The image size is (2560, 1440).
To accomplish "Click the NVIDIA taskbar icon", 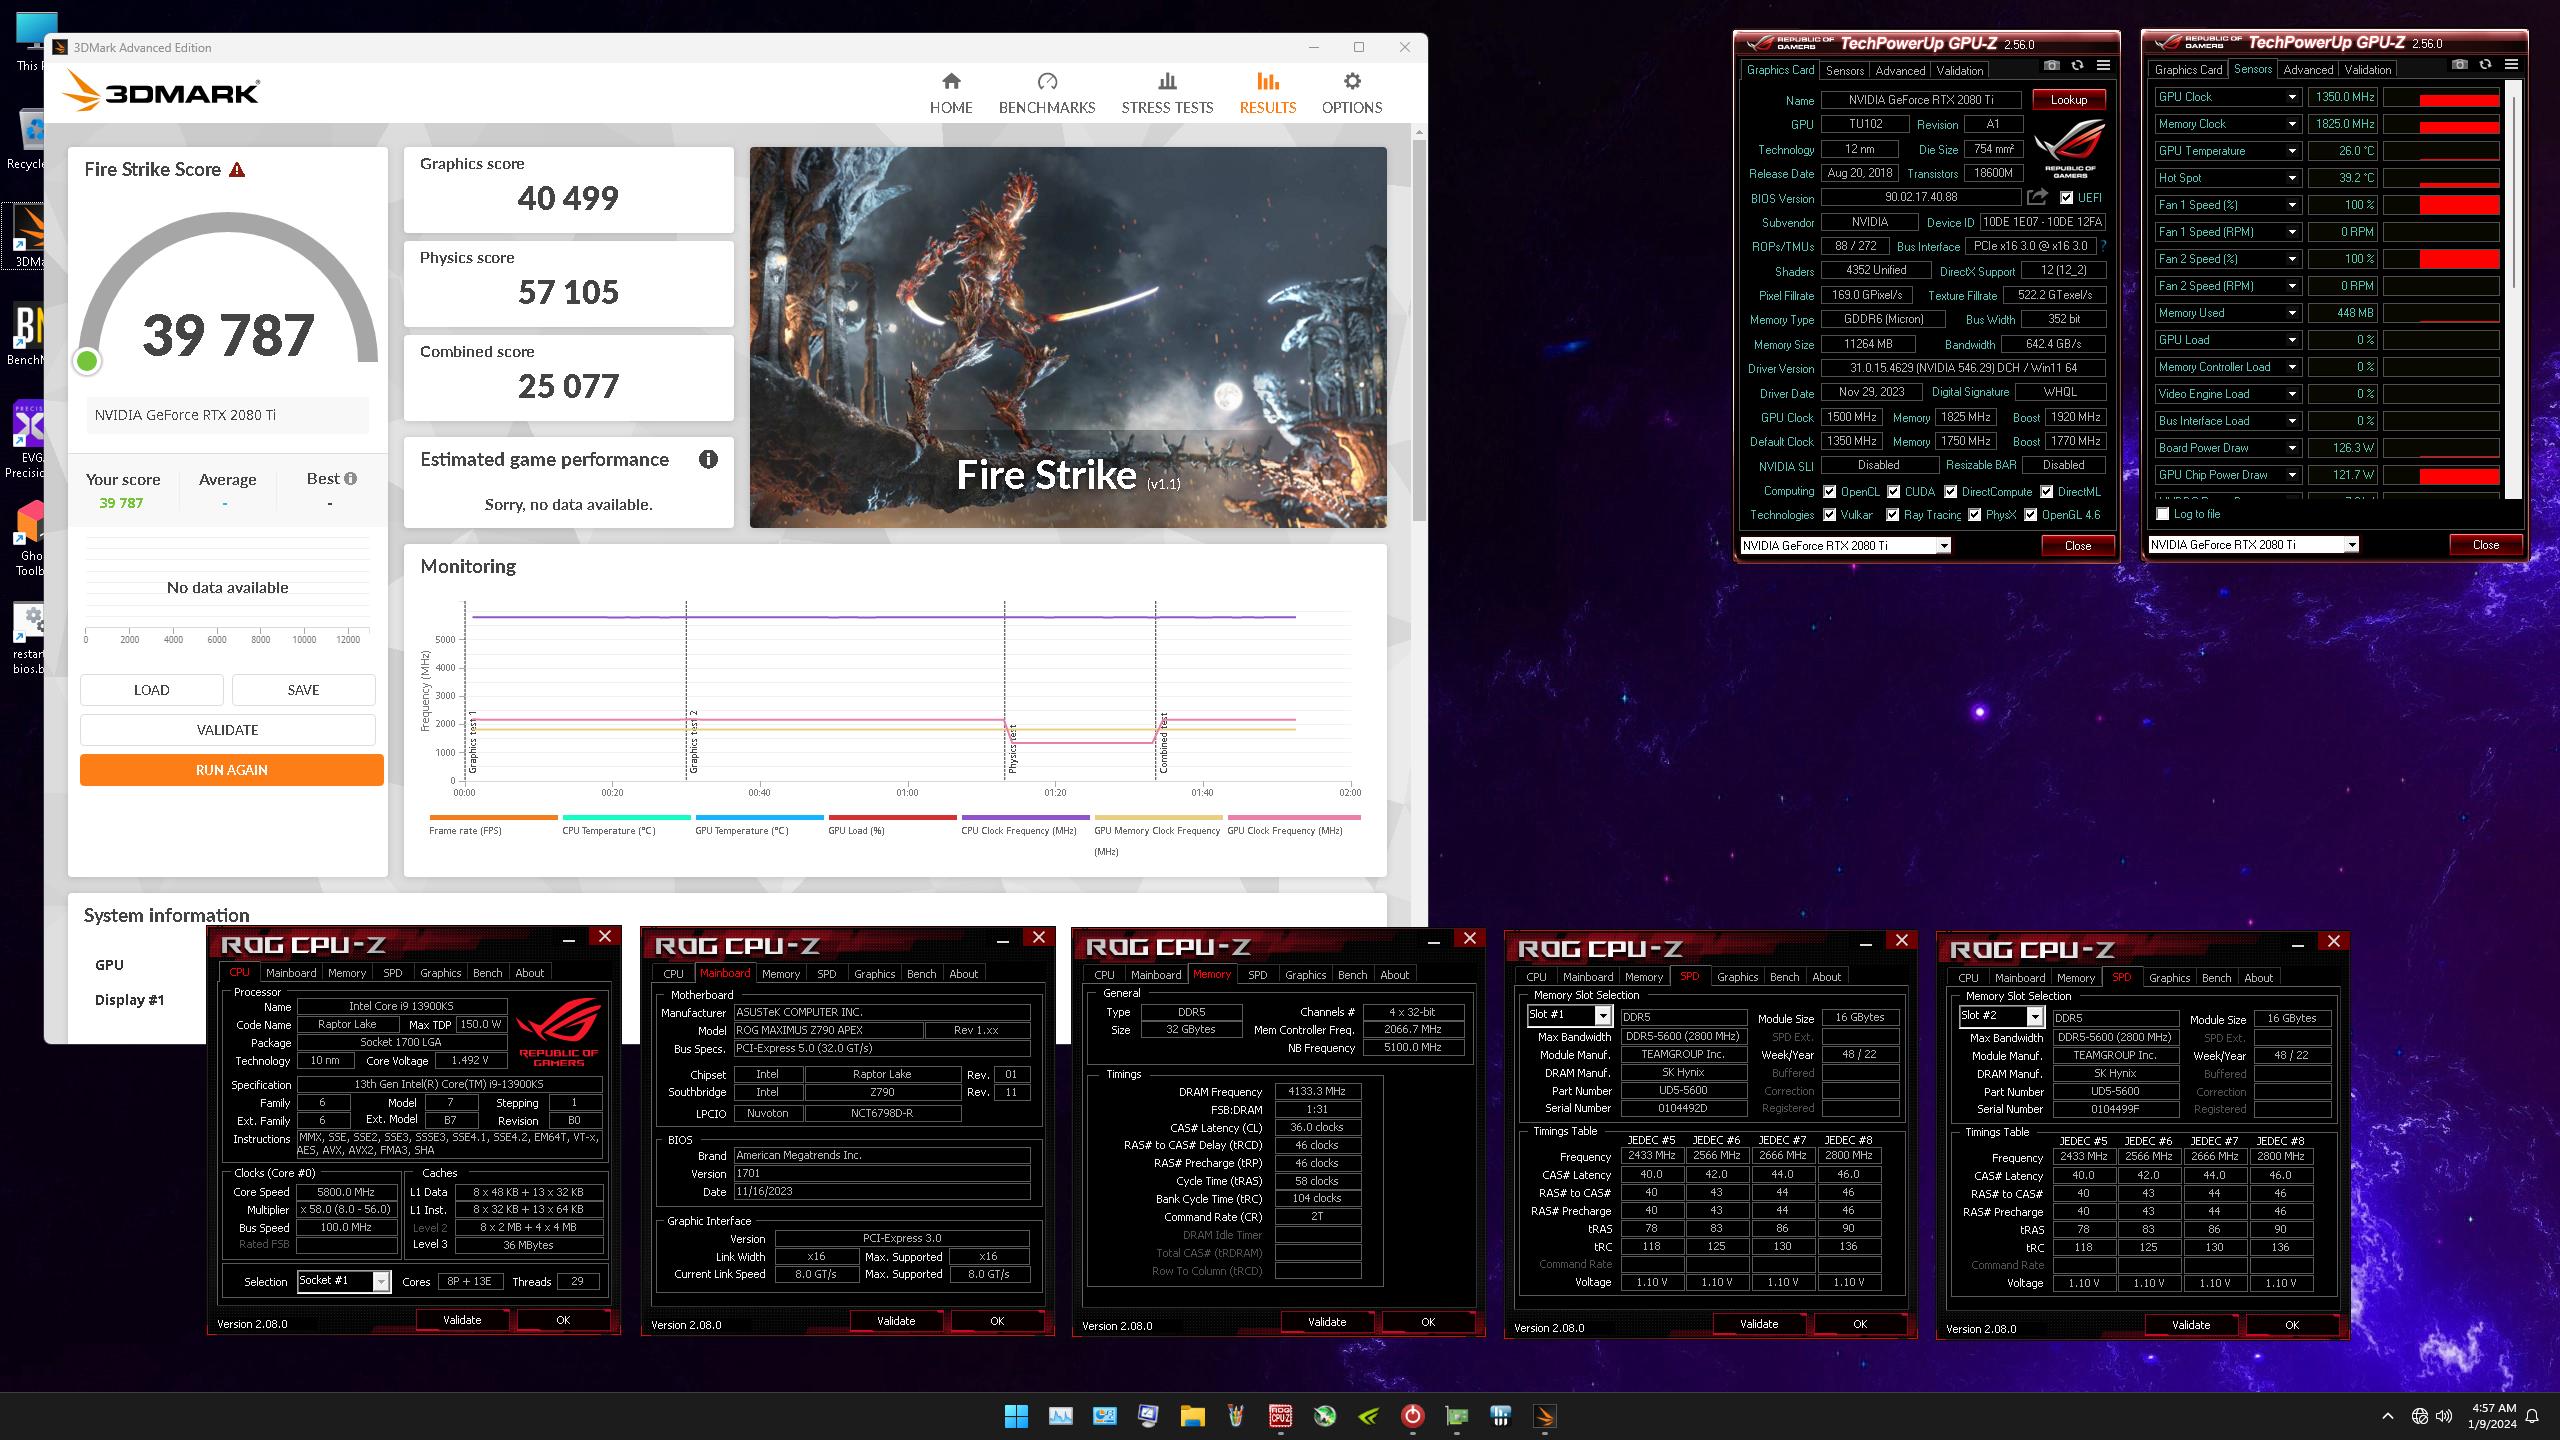I will (1369, 1416).
